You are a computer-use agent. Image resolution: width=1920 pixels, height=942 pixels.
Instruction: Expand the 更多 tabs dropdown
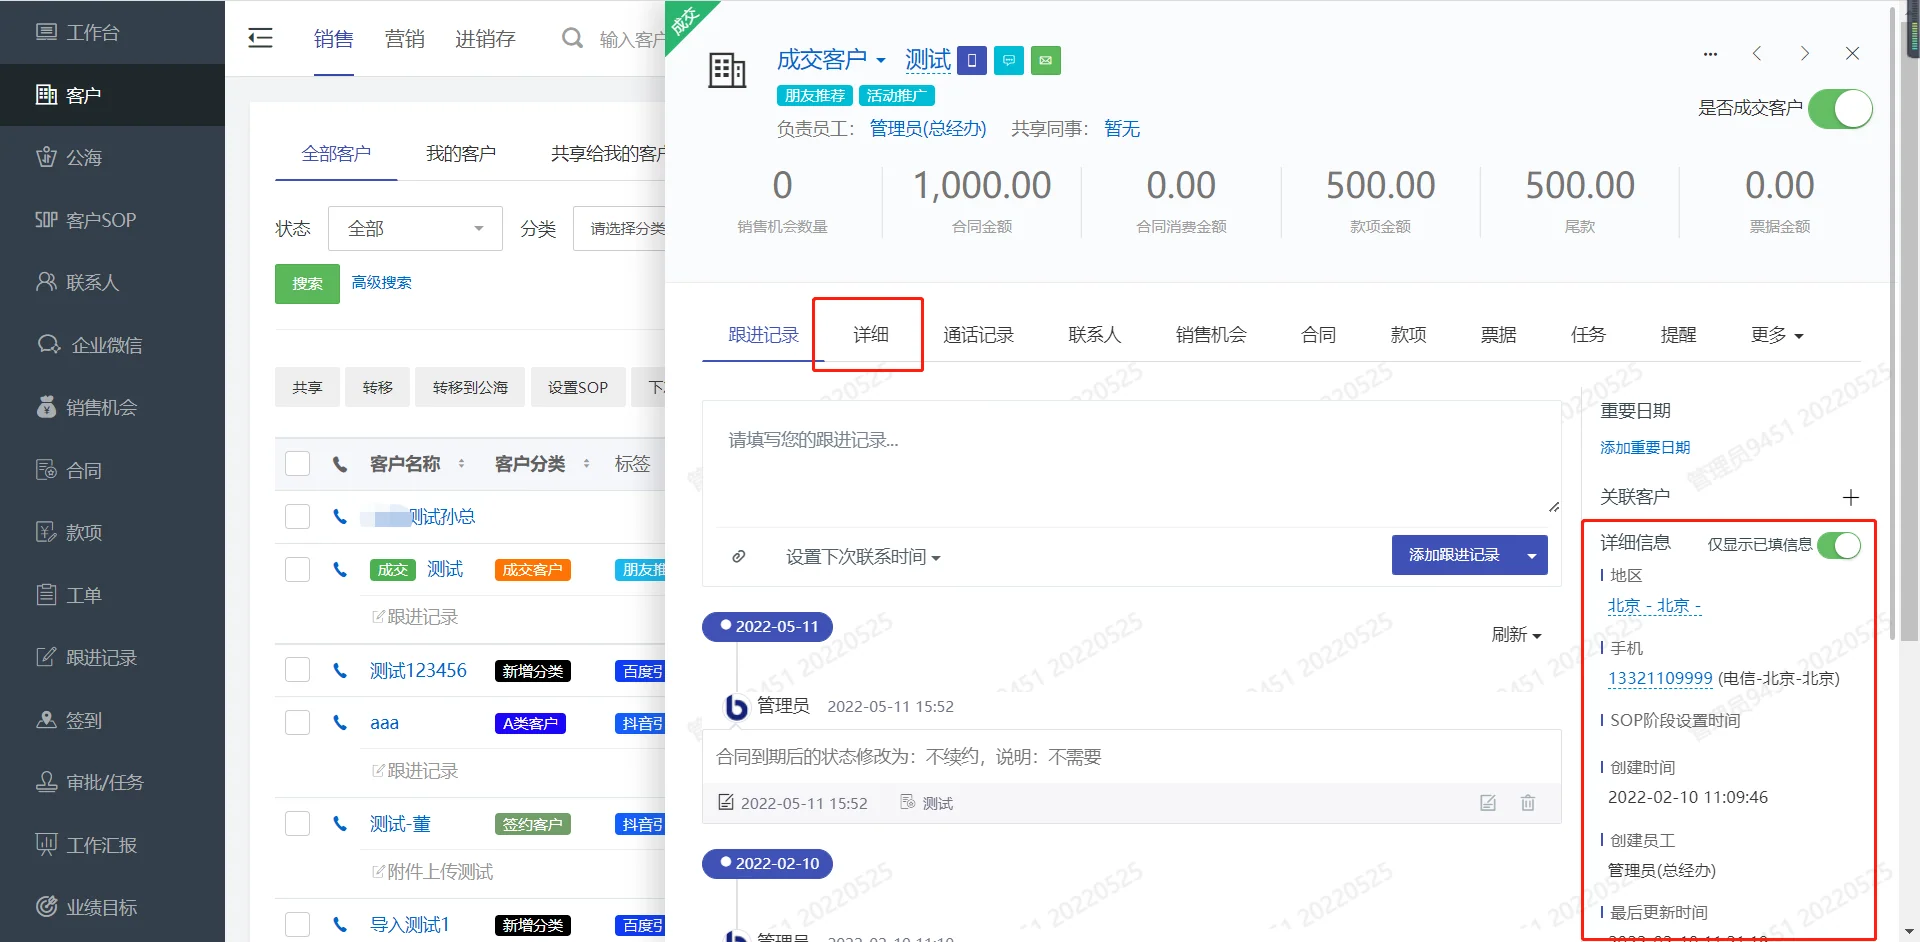(1777, 335)
